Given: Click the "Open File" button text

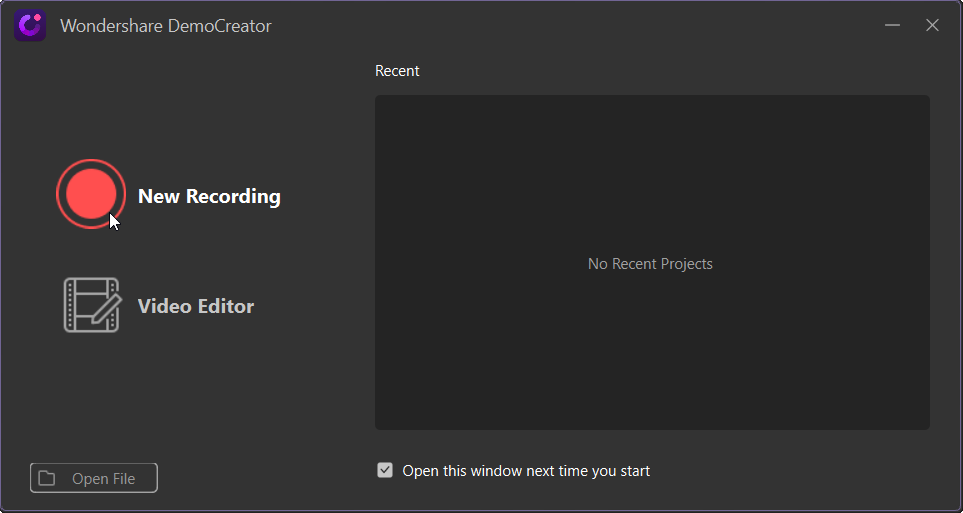Looking at the screenshot, I should tap(103, 479).
